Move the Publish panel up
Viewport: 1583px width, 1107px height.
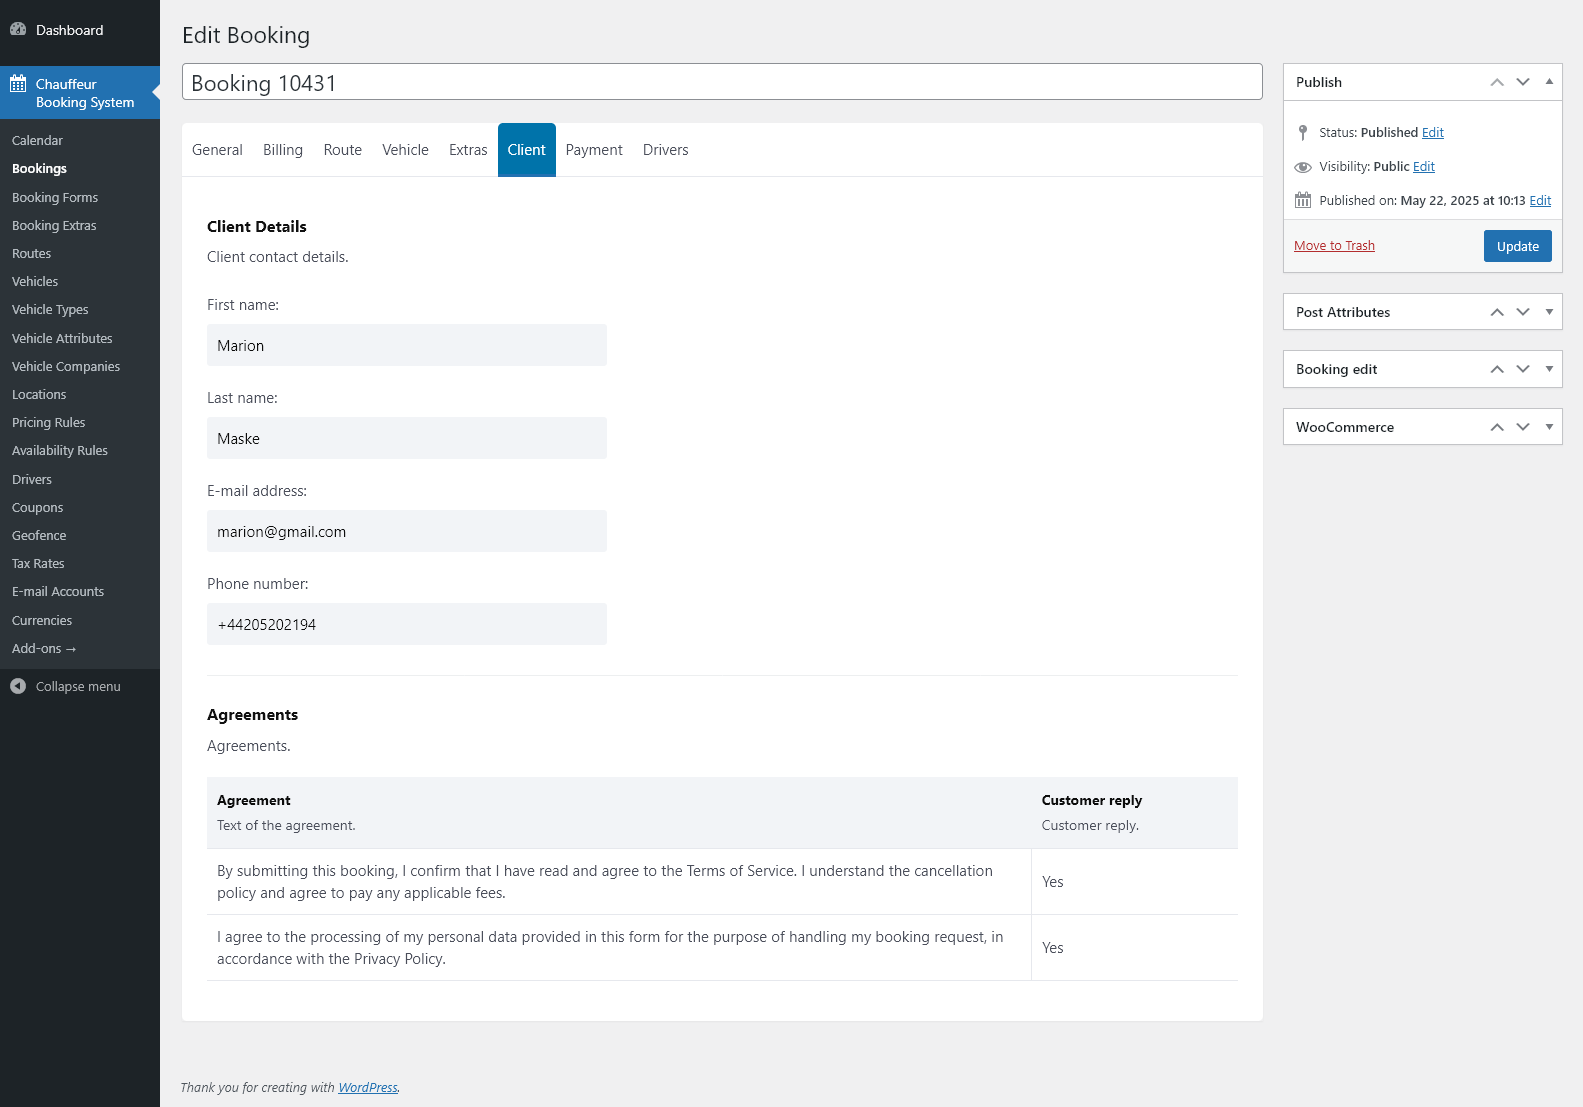pos(1497,82)
